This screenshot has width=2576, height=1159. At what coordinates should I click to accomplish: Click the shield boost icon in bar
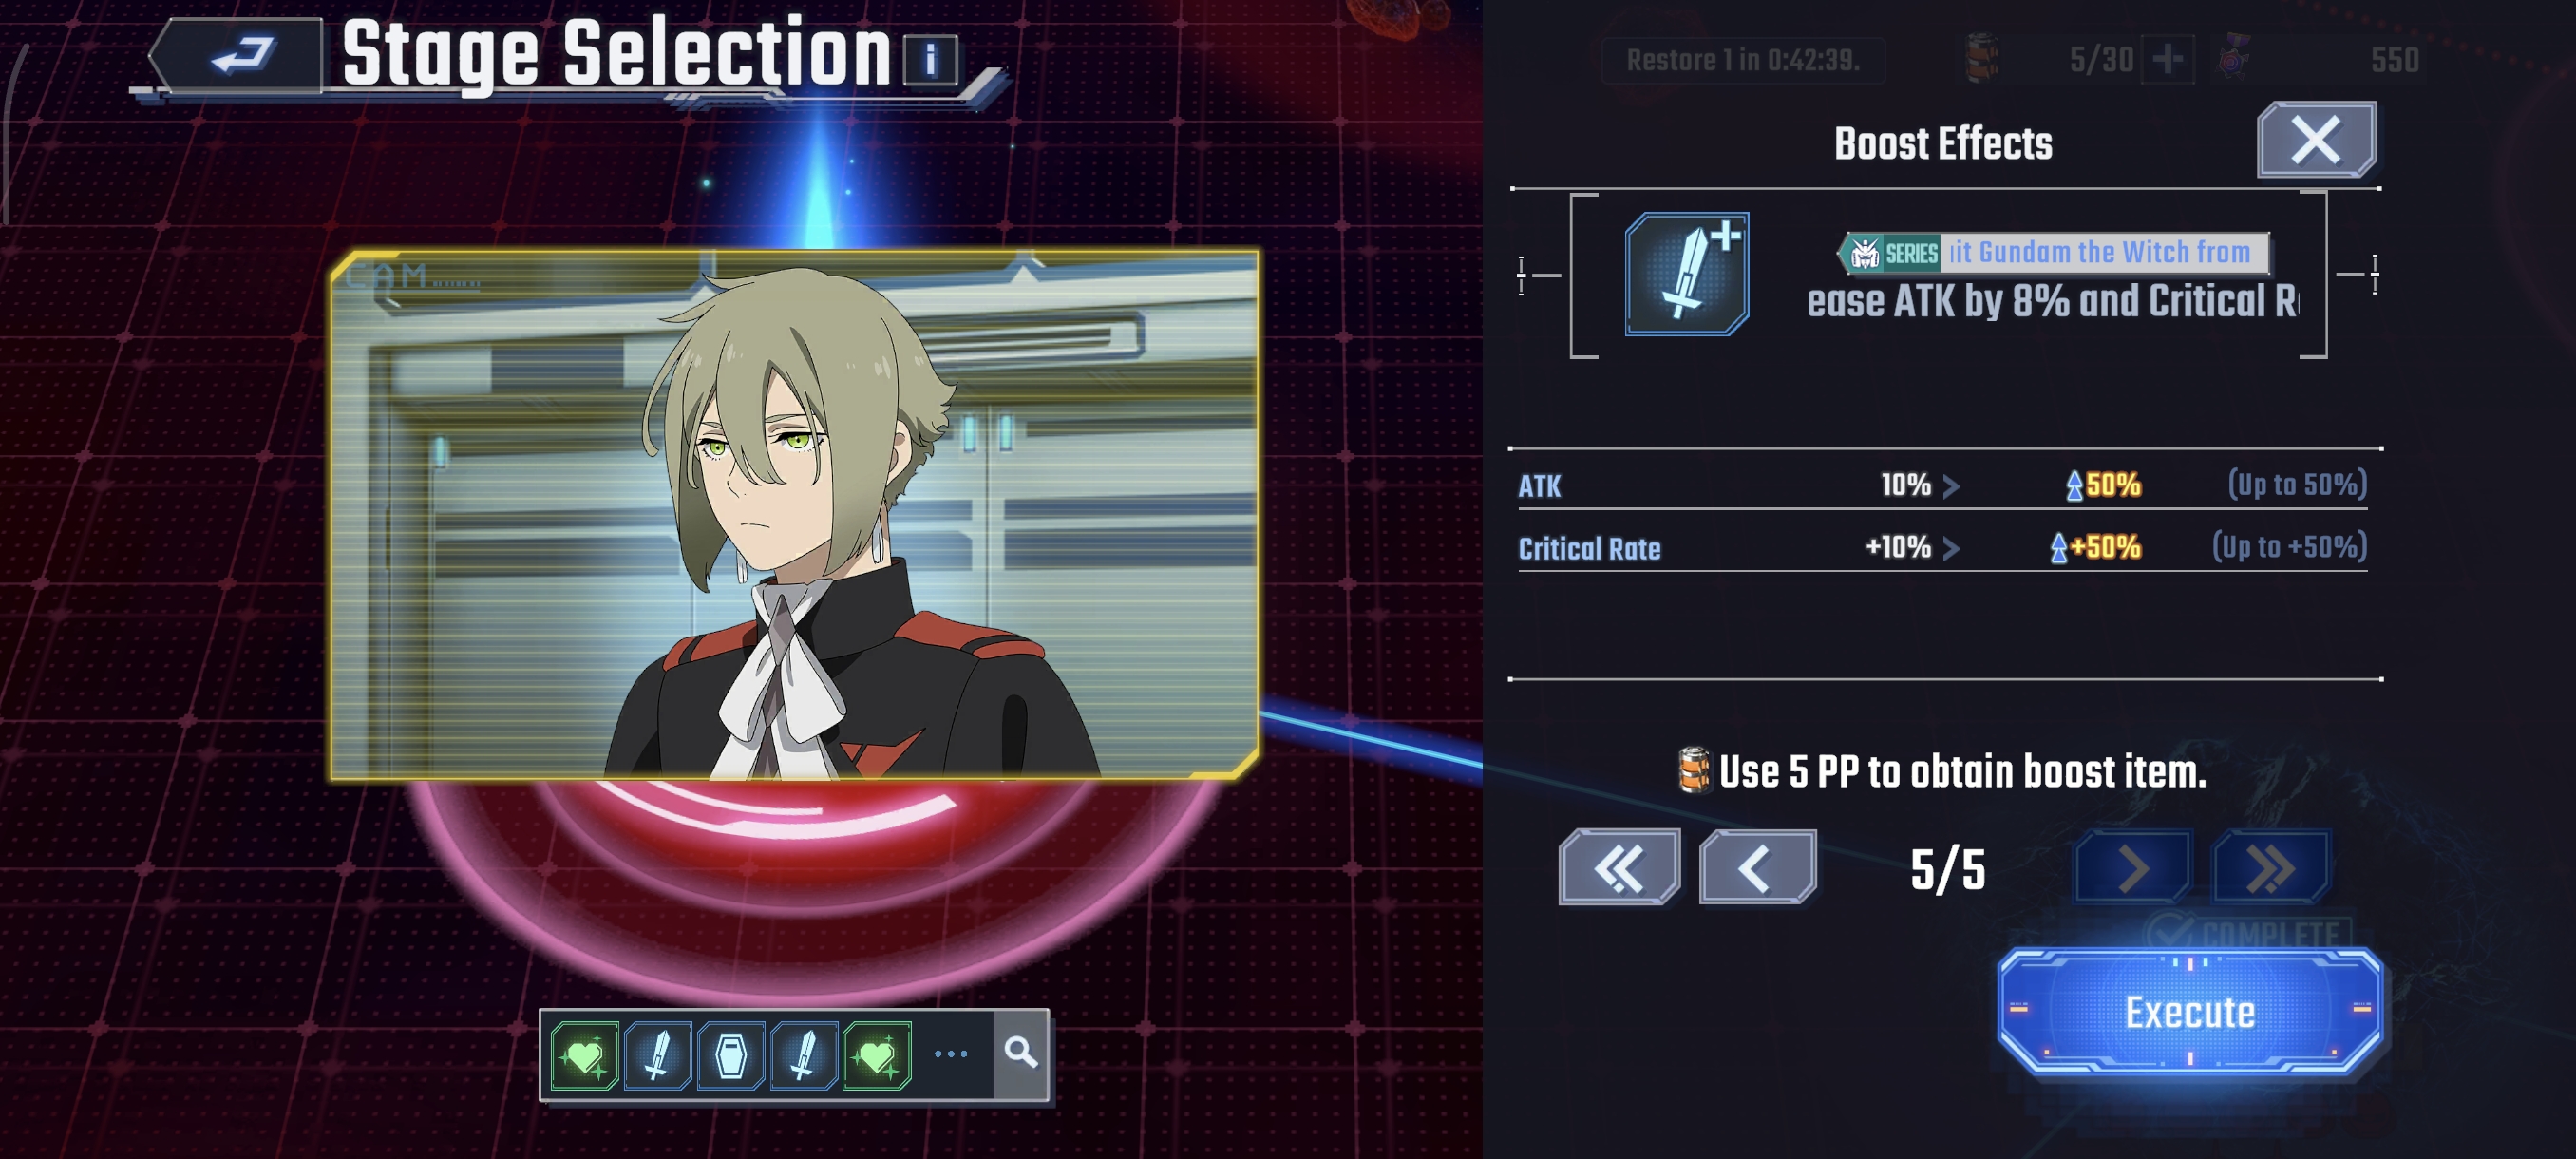[731, 1055]
